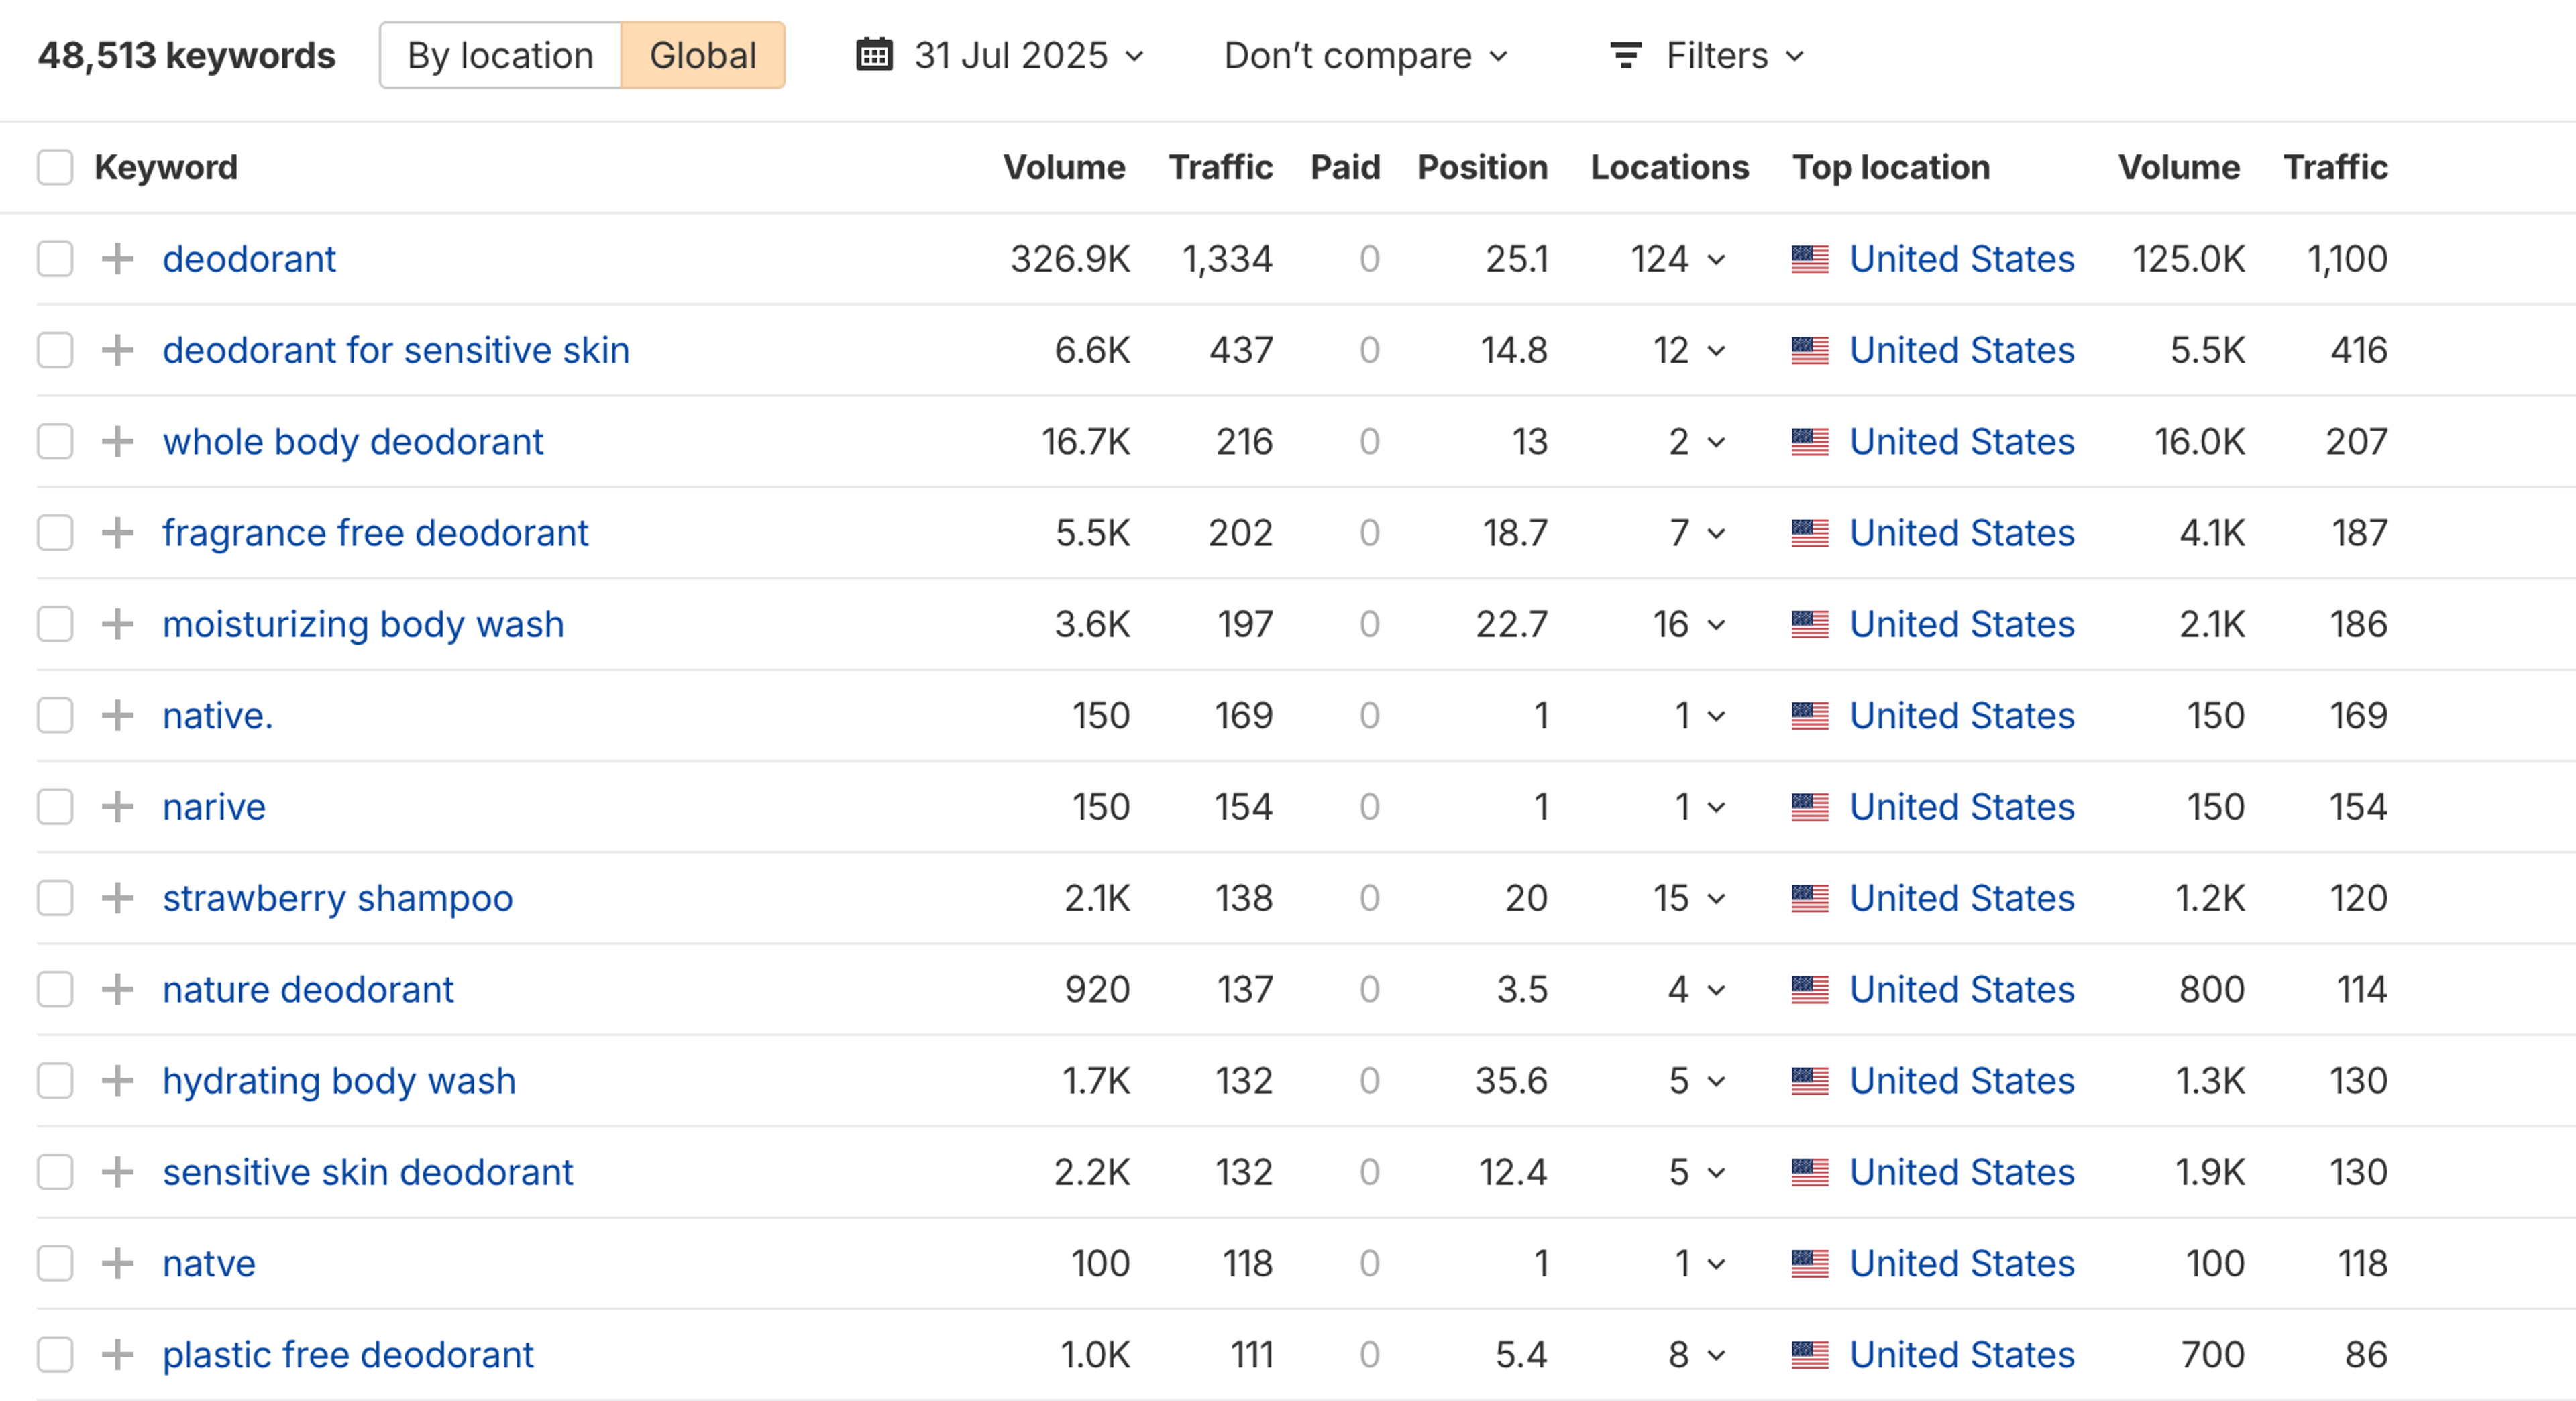Check the select-all checkbox in header
The width and height of the screenshot is (2576, 1401).
click(x=55, y=167)
